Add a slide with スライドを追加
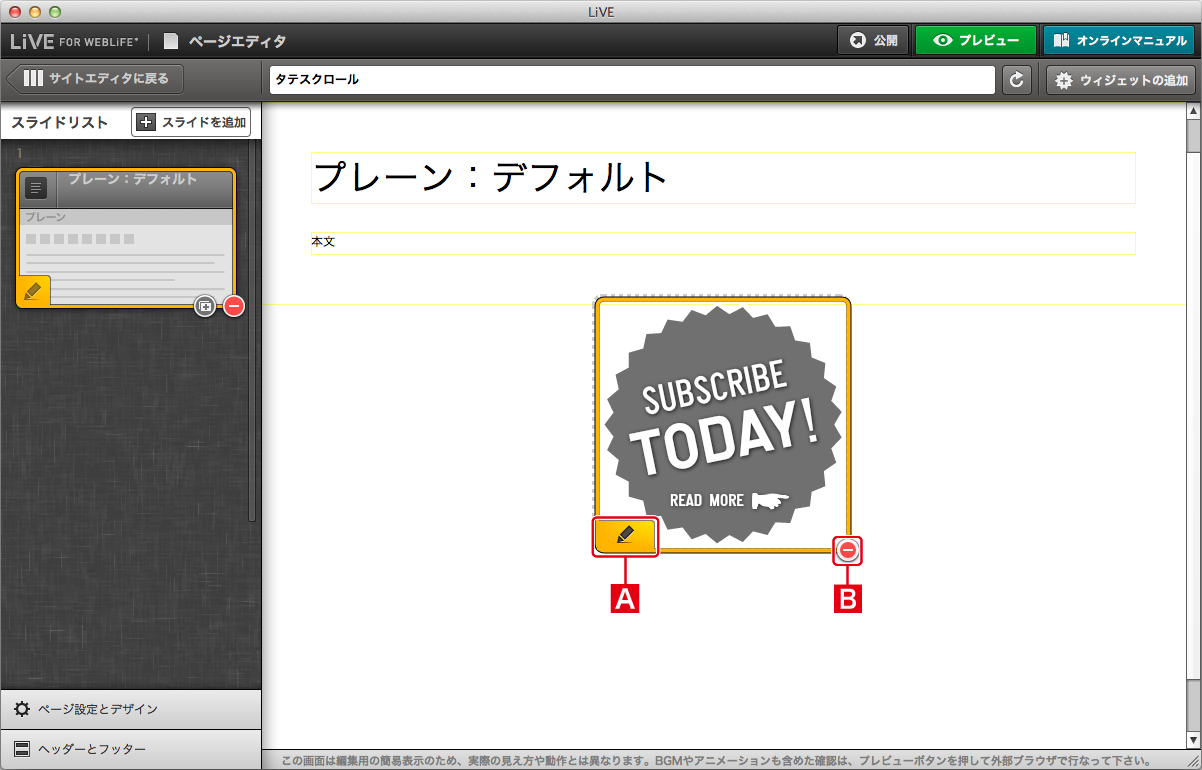The image size is (1202, 770). click(x=191, y=122)
